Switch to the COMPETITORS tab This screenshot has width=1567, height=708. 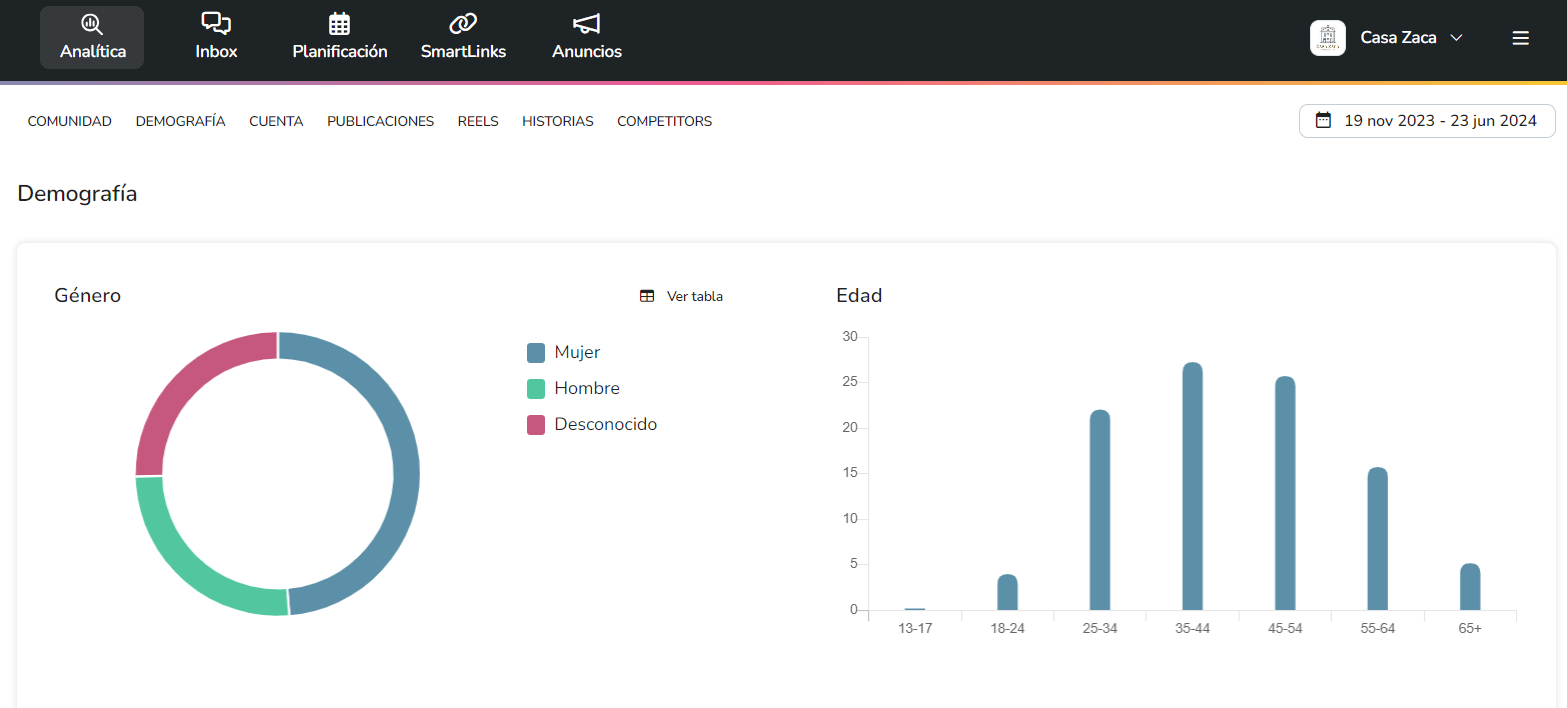[665, 121]
